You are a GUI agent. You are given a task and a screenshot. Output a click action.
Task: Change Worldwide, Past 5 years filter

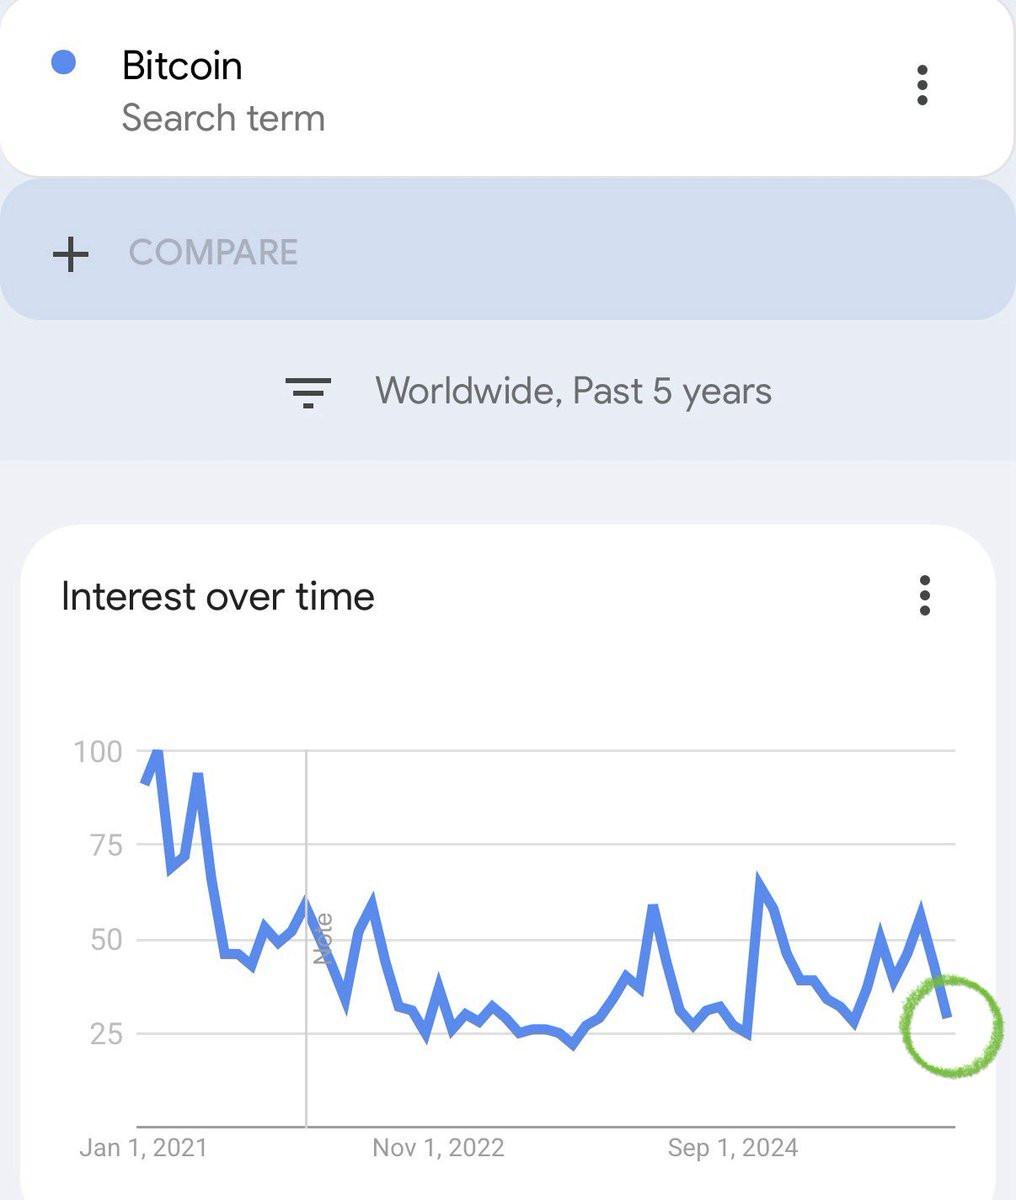tap(573, 390)
